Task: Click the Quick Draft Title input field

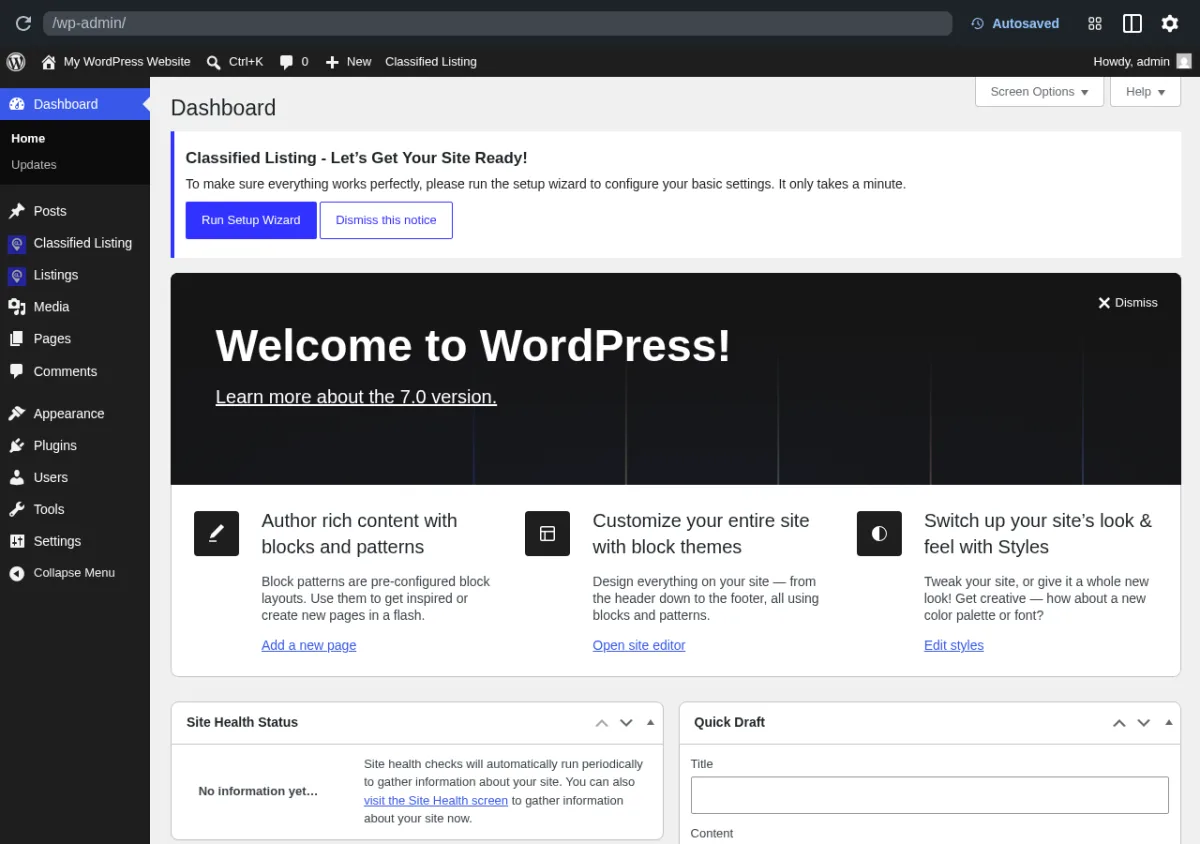Action: tap(930, 795)
